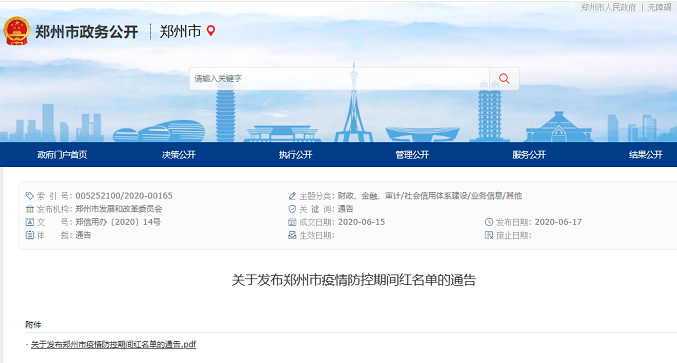Click the pencil icon beside 主题分类
The width and height of the screenshot is (677, 363).
(x=292, y=196)
